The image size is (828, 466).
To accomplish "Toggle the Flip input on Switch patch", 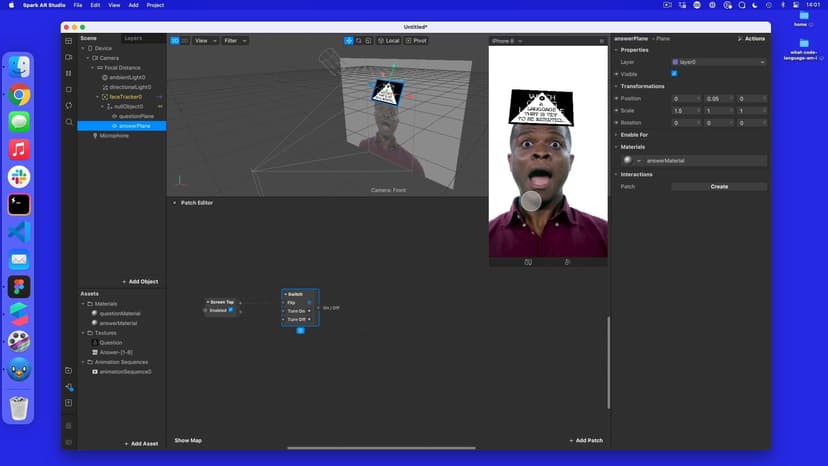I will 309,303.
